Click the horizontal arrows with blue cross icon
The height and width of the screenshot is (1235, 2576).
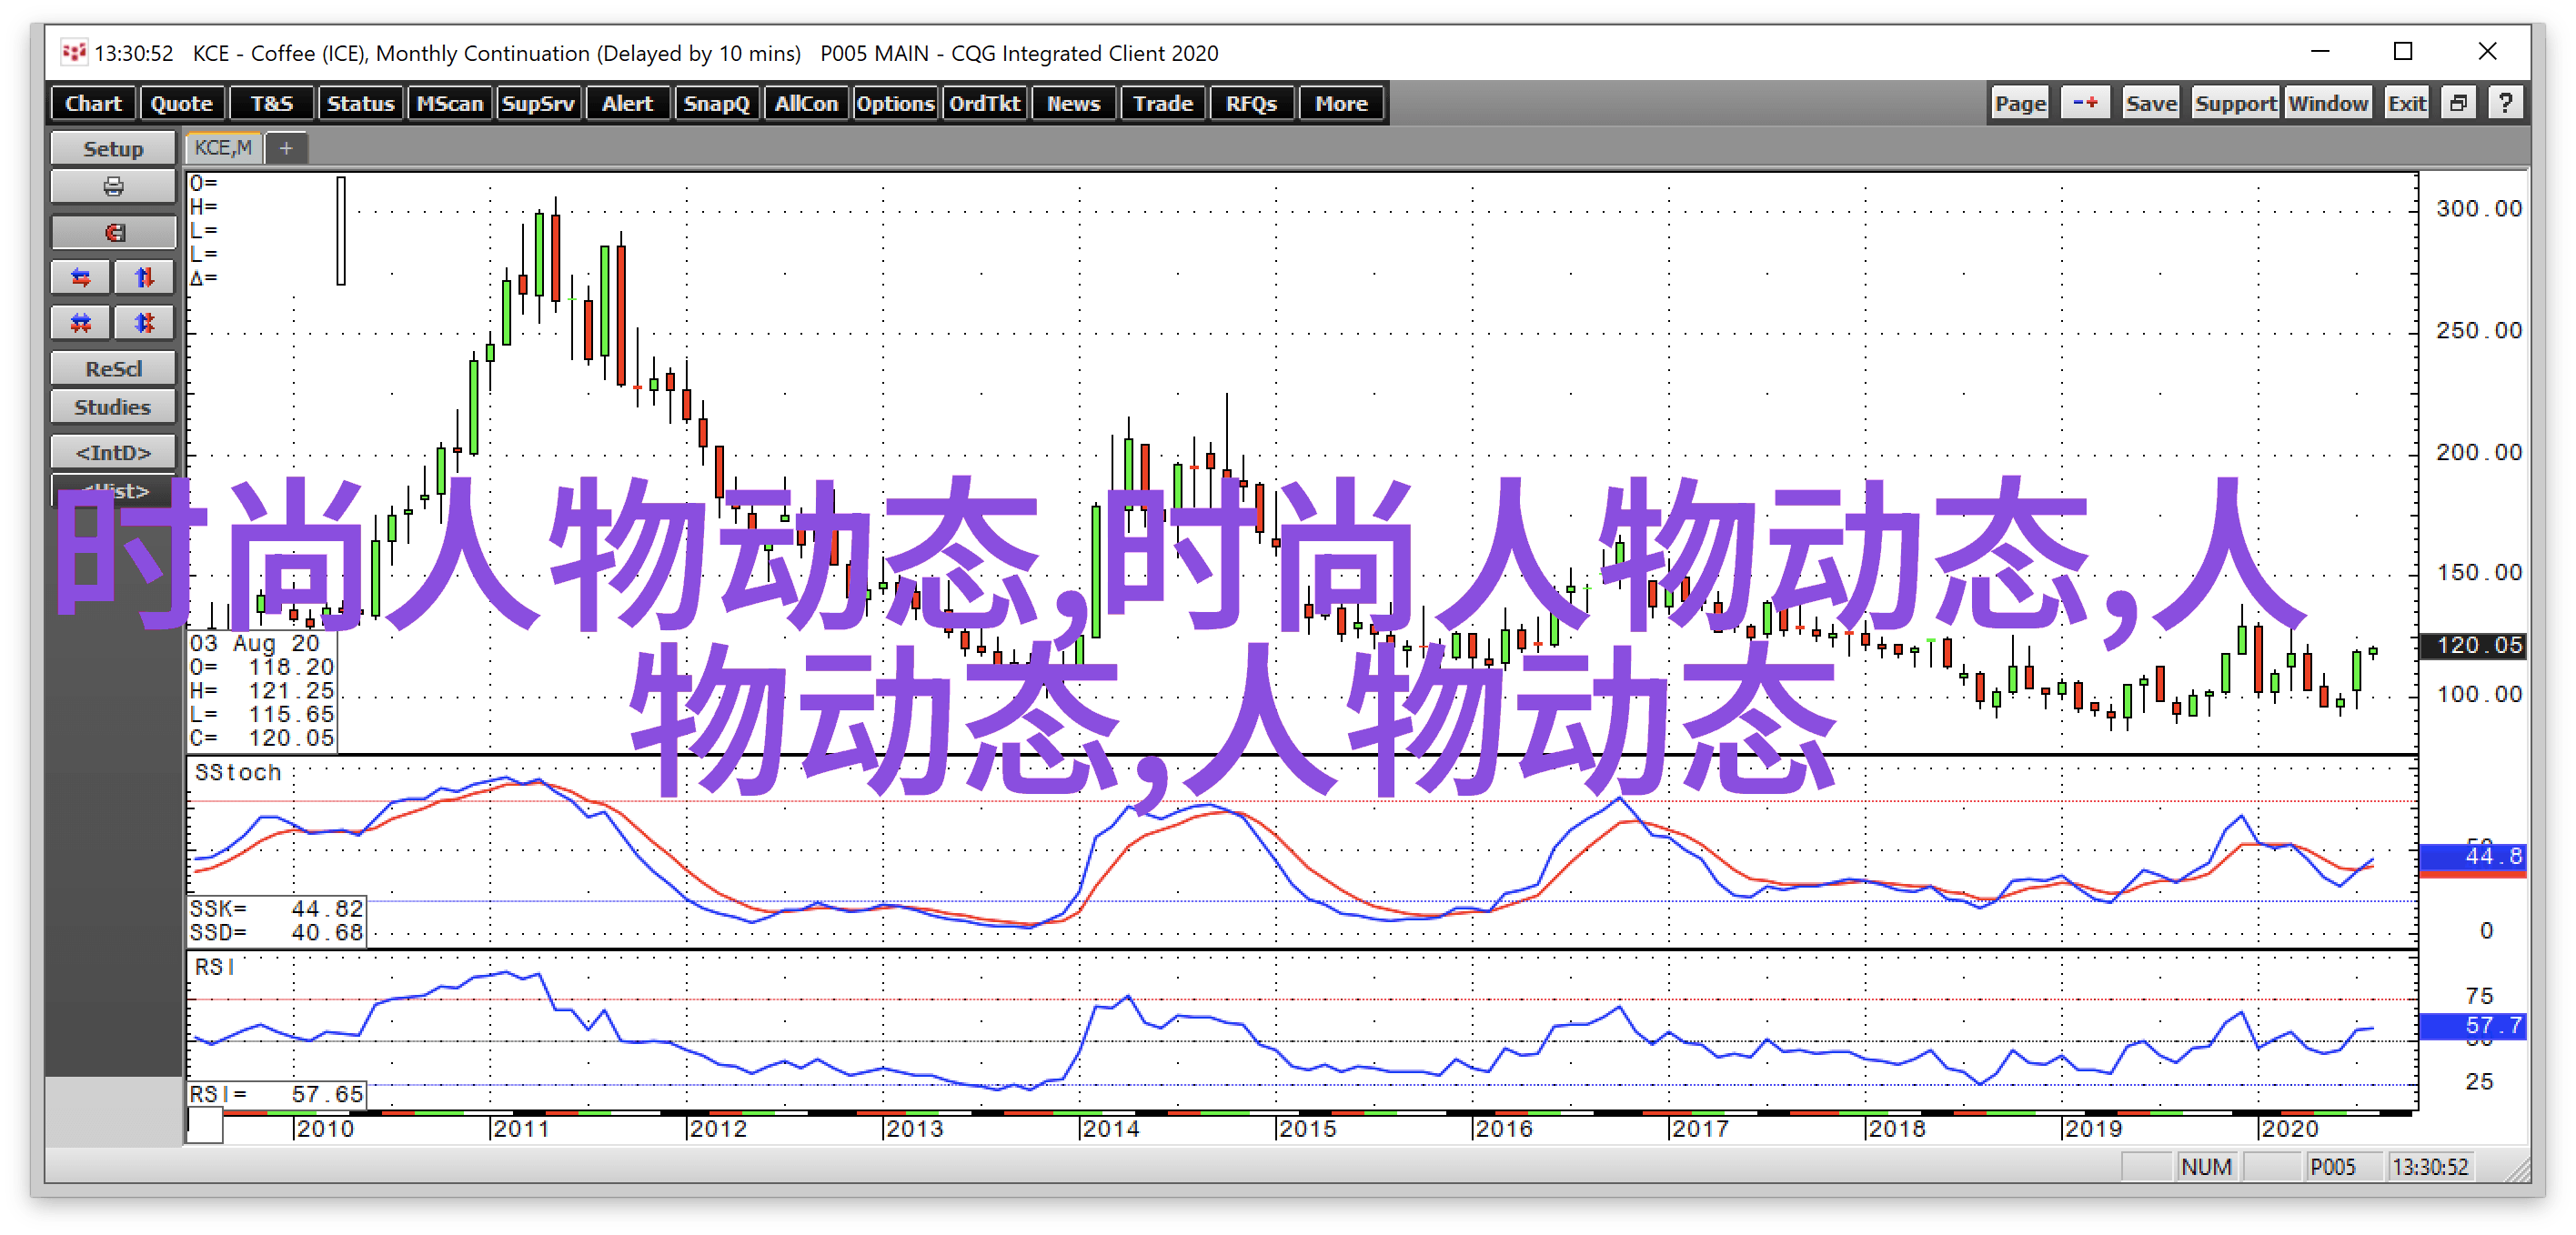[x=82, y=322]
